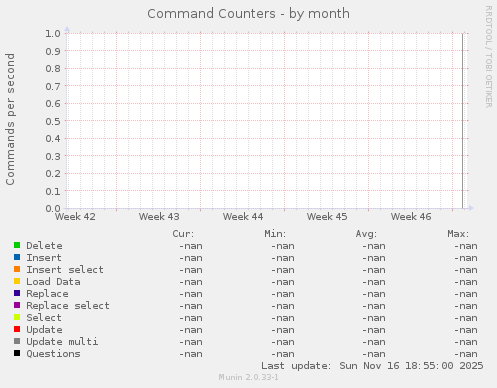Click the 'Cur:' column header
The height and width of the screenshot is (388, 497).
[x=183, y=234]
